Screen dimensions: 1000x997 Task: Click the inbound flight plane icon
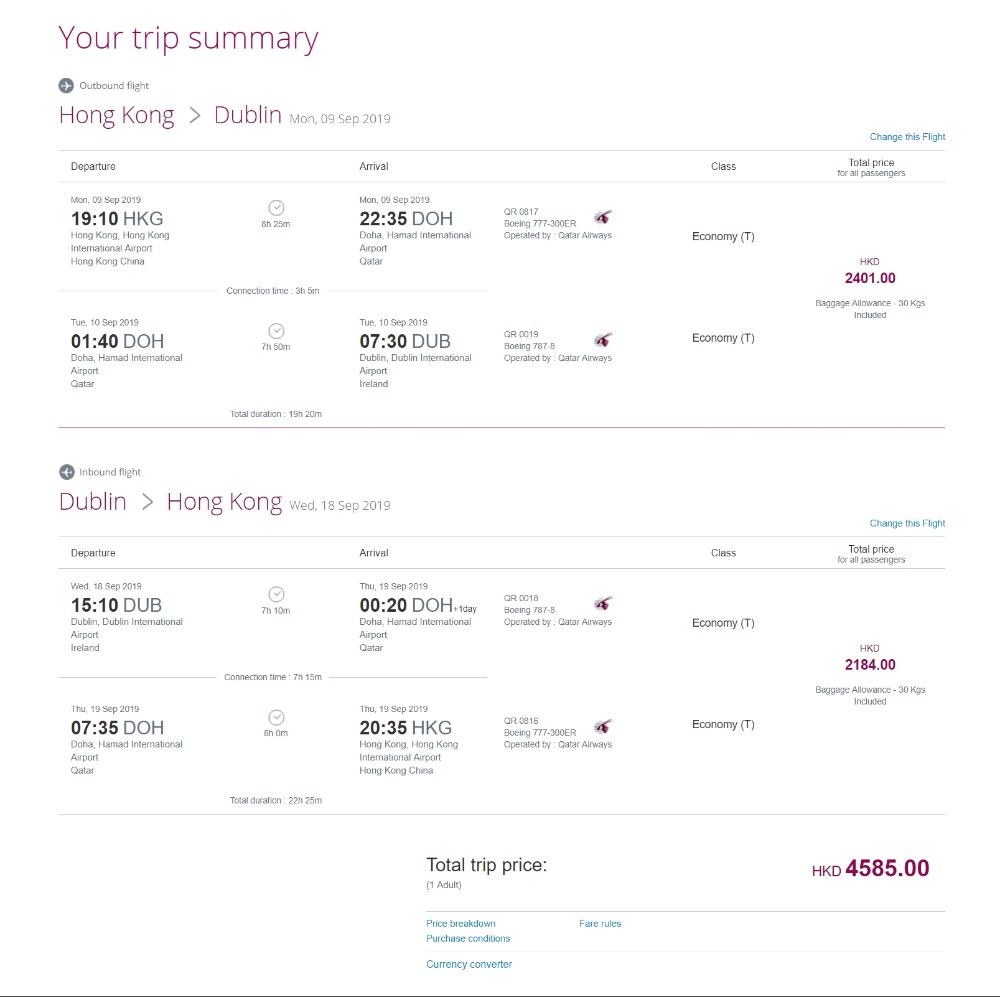click(x=66, y=472)
